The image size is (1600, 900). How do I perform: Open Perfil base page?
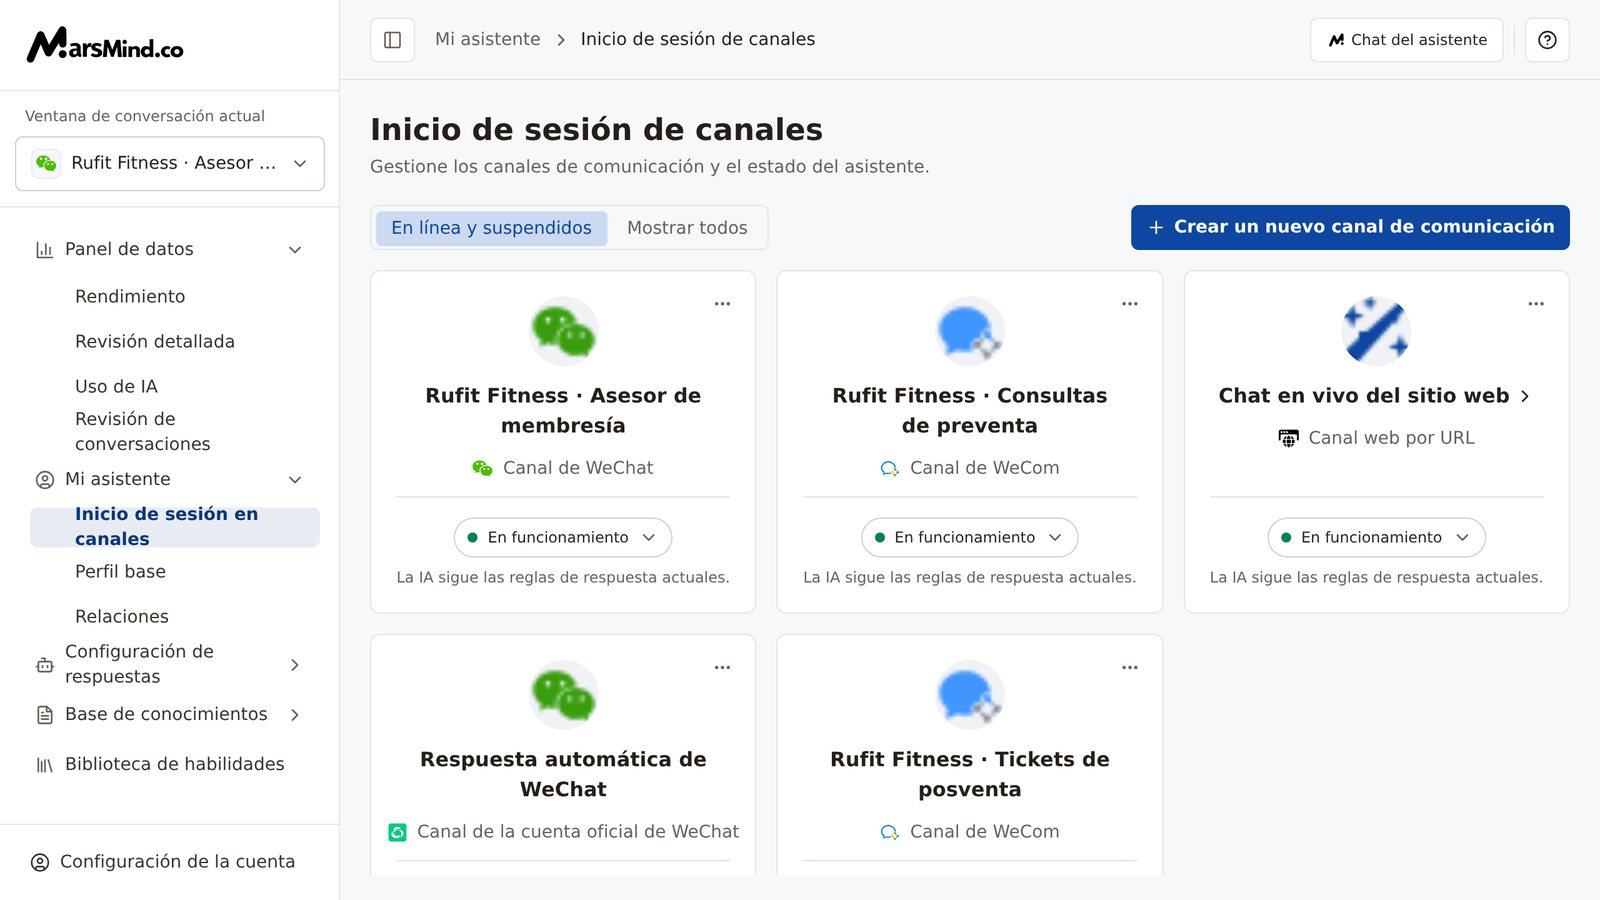(120, 572)
